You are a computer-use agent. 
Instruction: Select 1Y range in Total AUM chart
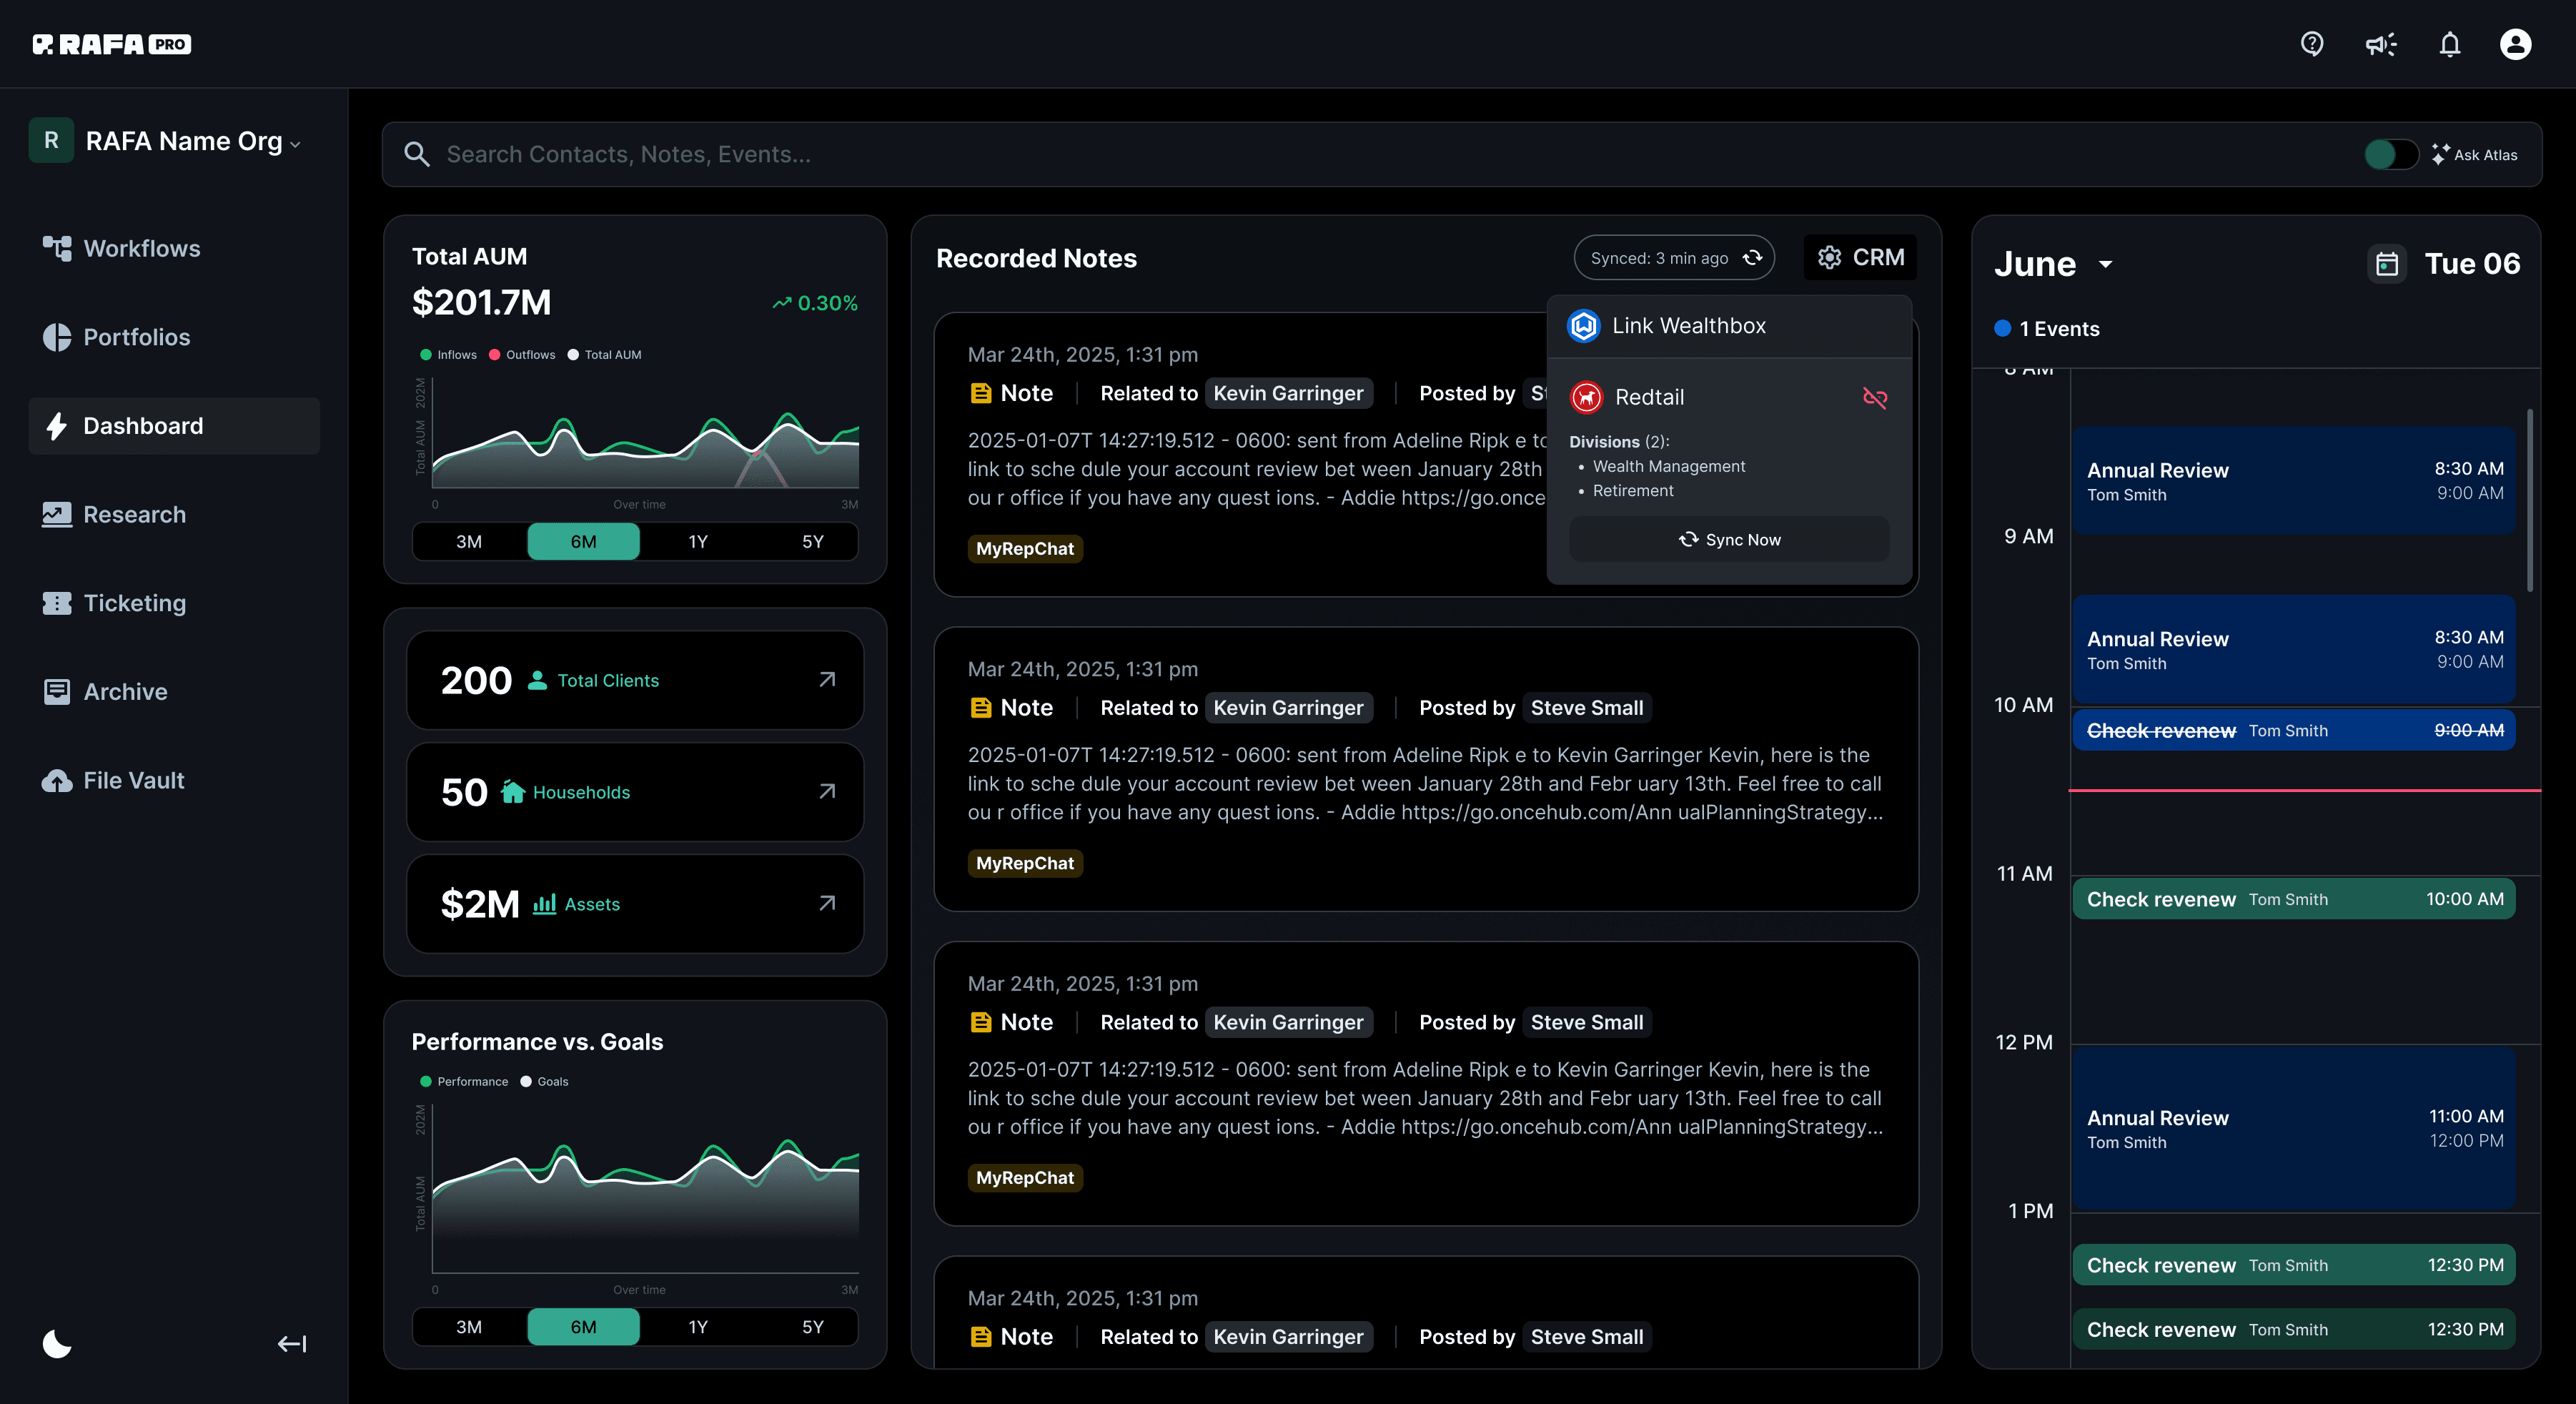[x=698, y=542]
